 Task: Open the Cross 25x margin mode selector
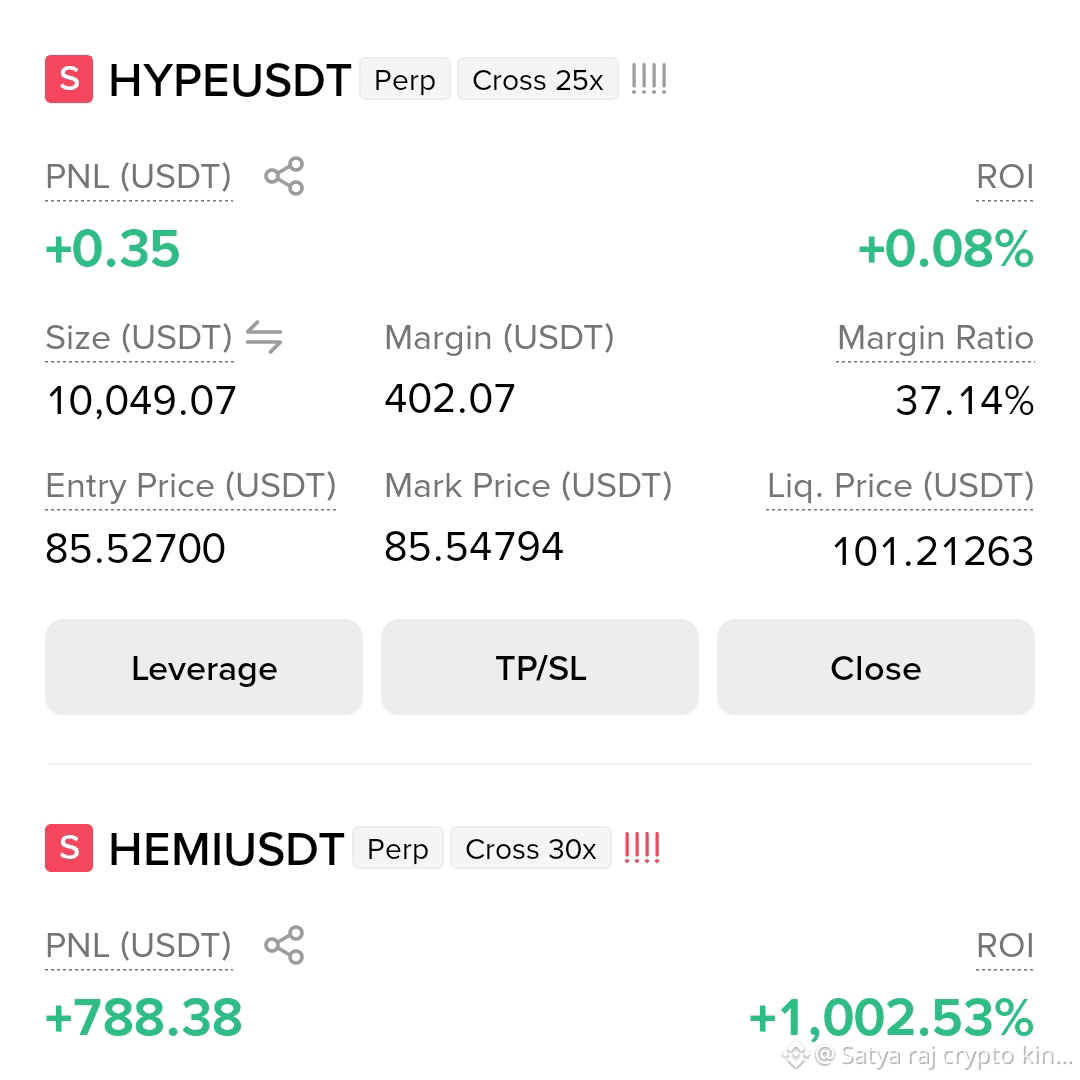coord(538,79)
